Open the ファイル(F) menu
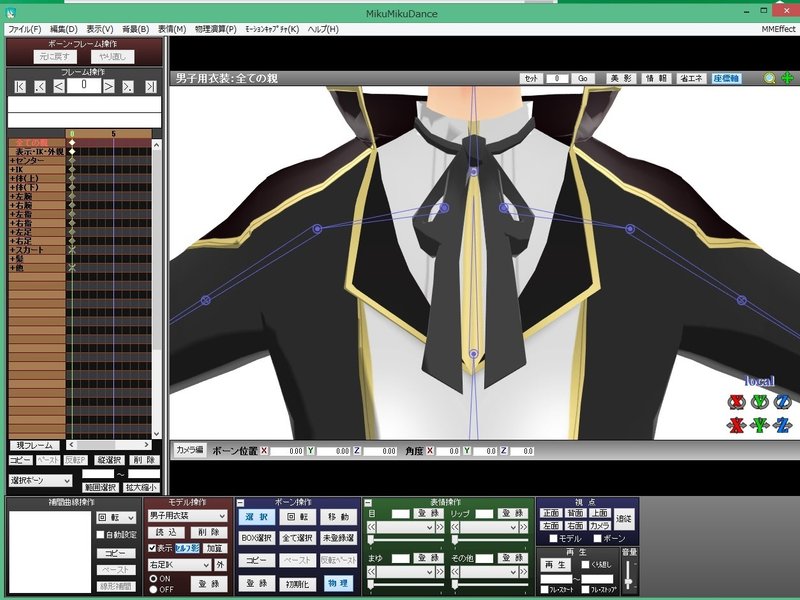Screen dimensions: 800x600 click(x=25, y=29)
